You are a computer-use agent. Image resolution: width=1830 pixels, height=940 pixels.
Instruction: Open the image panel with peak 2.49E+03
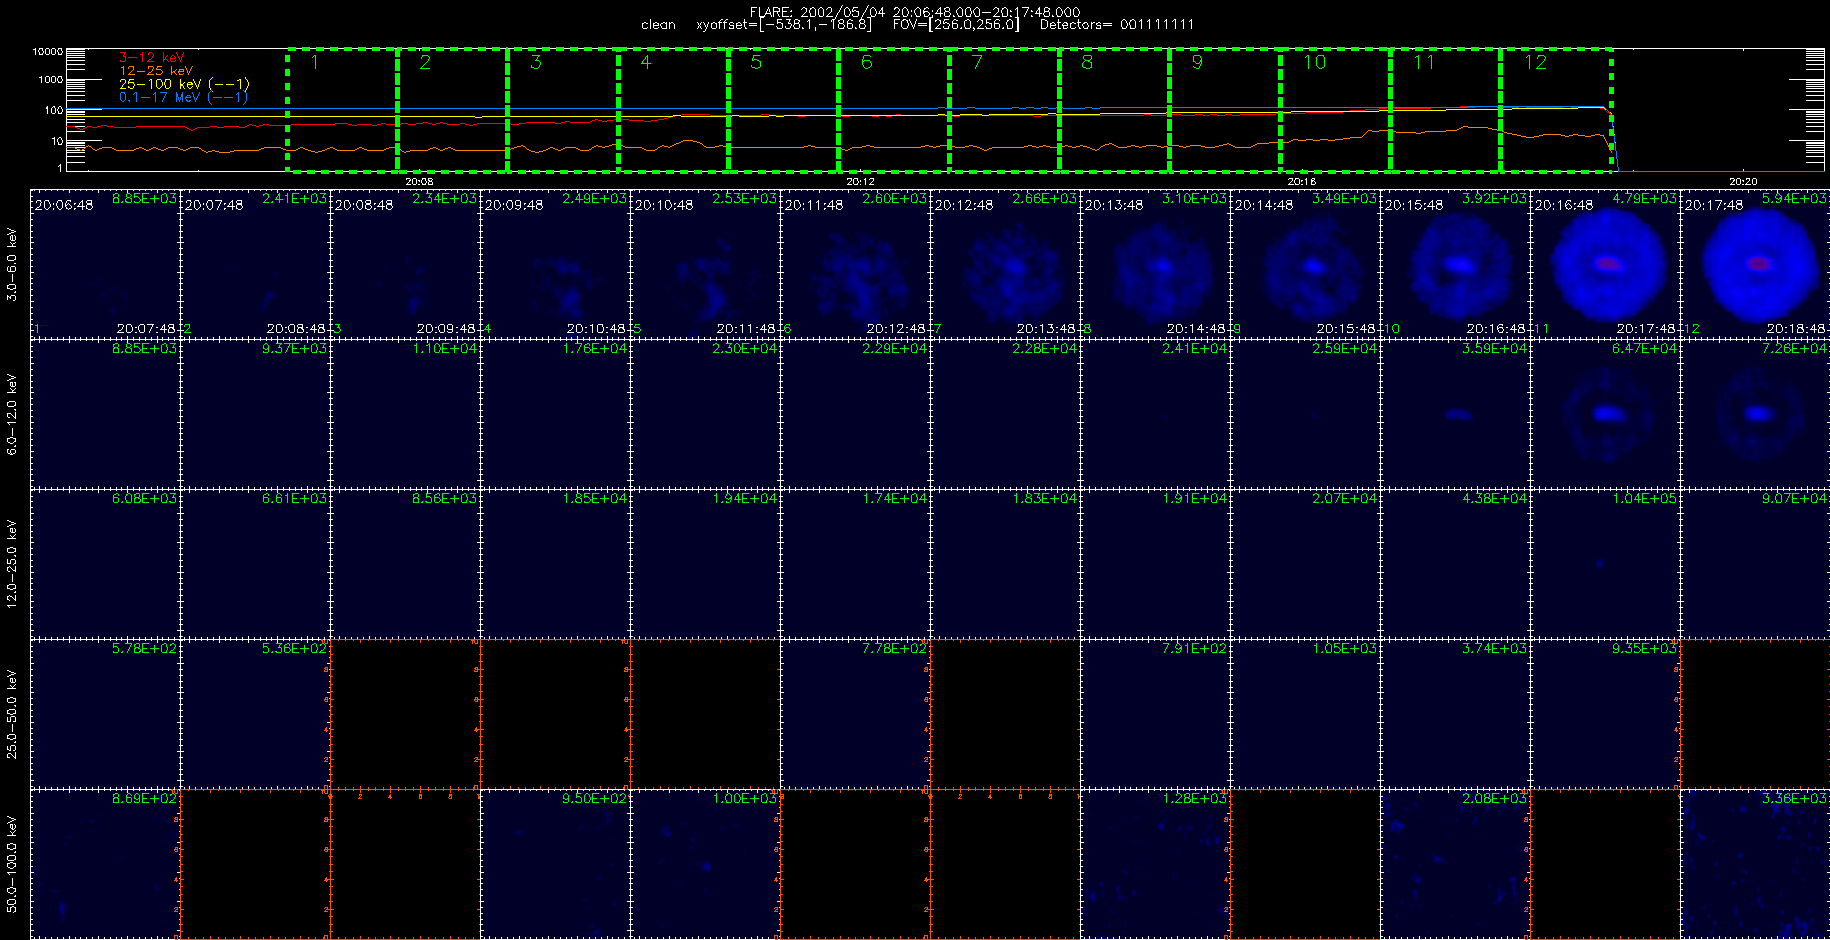click(x=556, y=264)
